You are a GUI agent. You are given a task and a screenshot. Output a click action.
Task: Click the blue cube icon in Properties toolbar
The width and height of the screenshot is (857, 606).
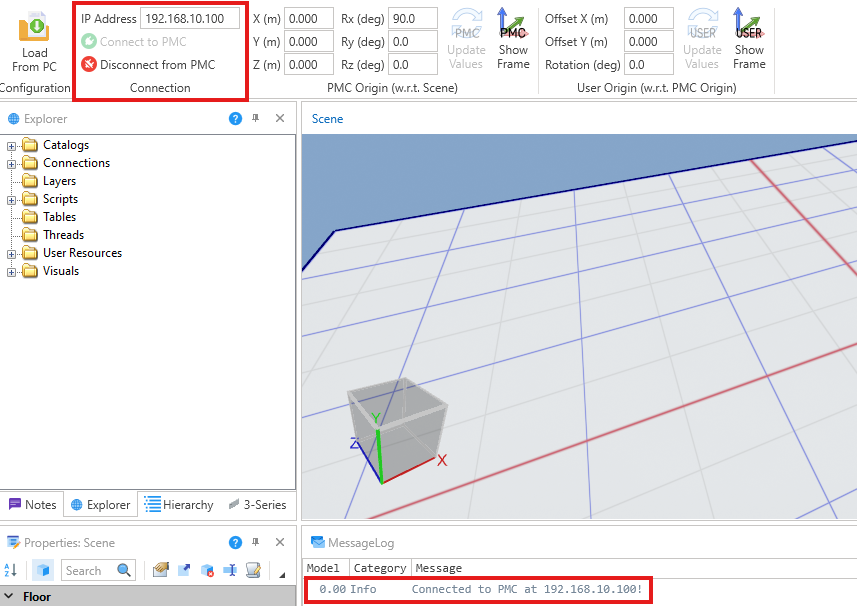pyautogui.click(x=43, y=570)
